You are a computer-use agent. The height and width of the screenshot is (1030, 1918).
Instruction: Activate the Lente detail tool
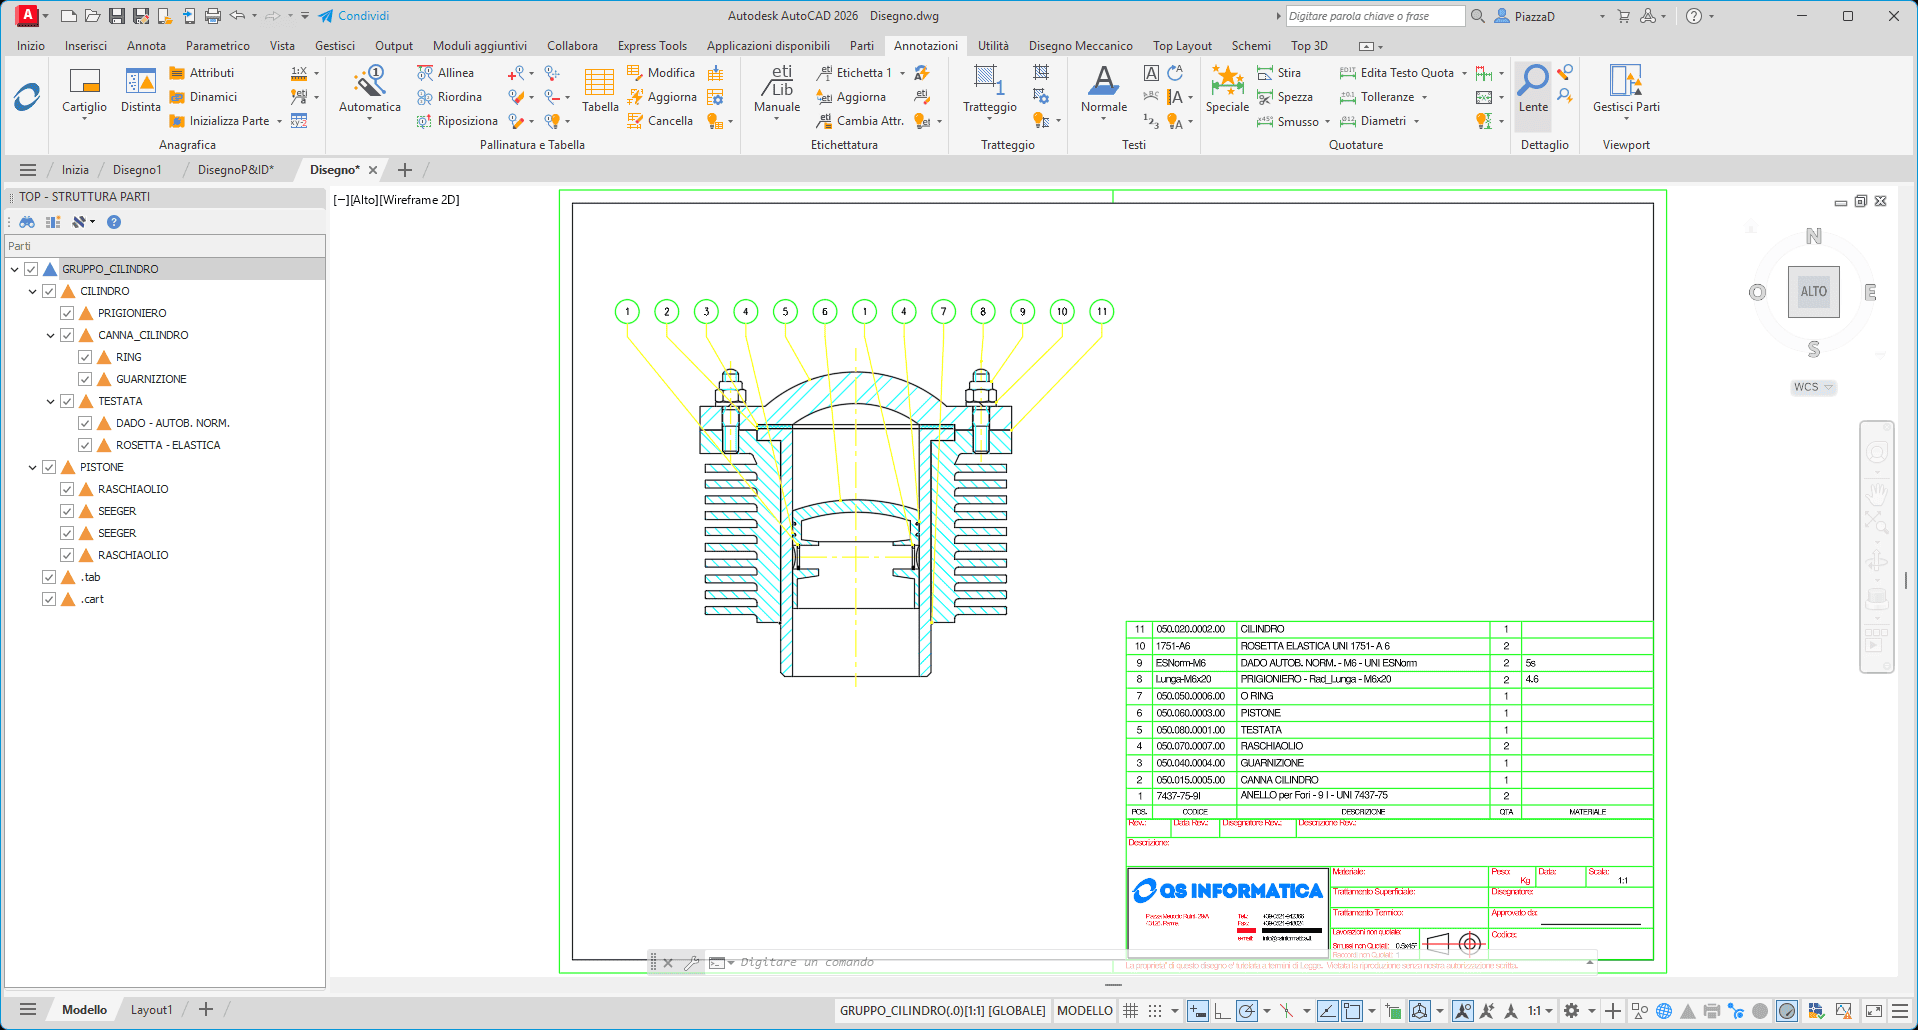[1533, 82]
